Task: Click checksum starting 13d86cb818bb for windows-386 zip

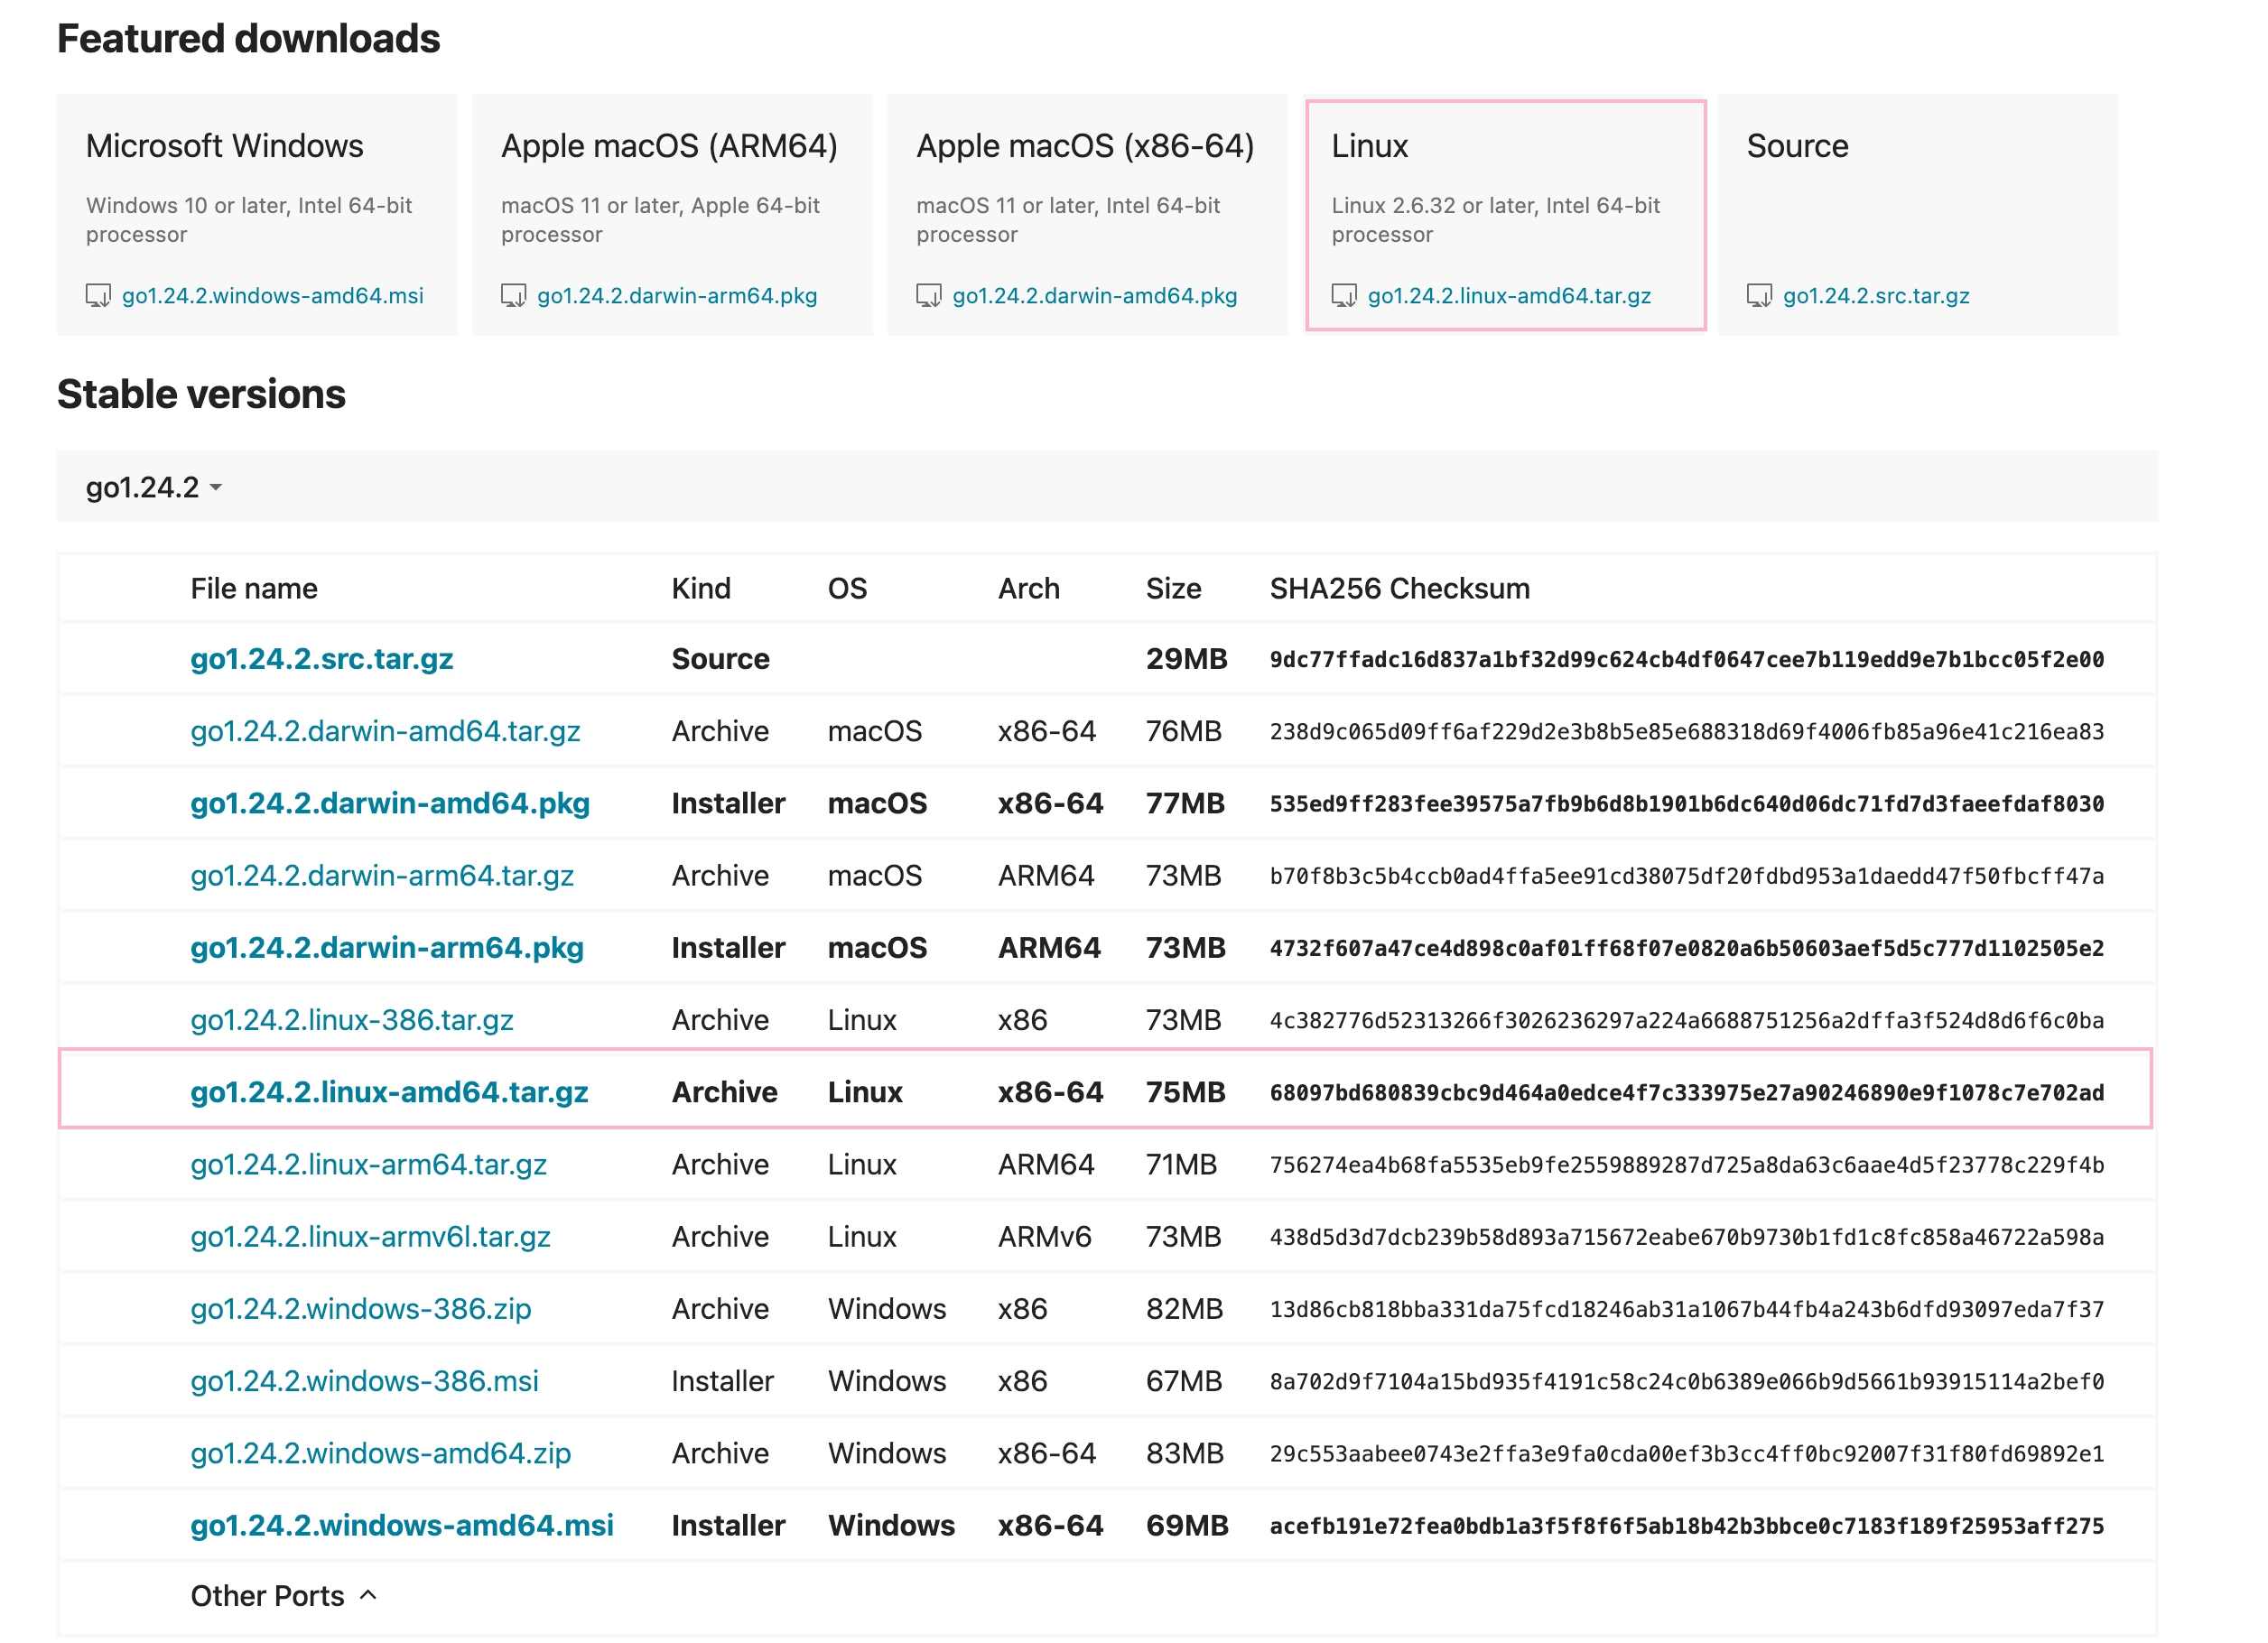Action: click(x=1686, y=1308)
